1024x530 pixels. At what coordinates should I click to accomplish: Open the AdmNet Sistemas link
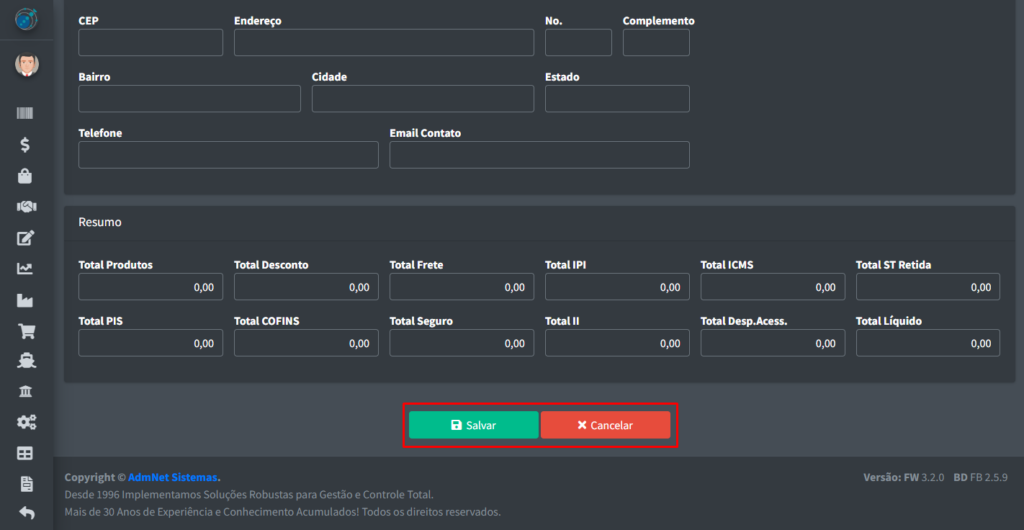(173, 477)
